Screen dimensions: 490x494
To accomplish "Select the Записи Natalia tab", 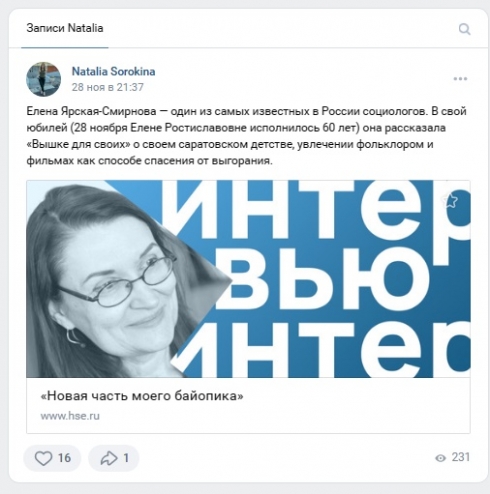I will pyautogui.click(x=65, y=28).
